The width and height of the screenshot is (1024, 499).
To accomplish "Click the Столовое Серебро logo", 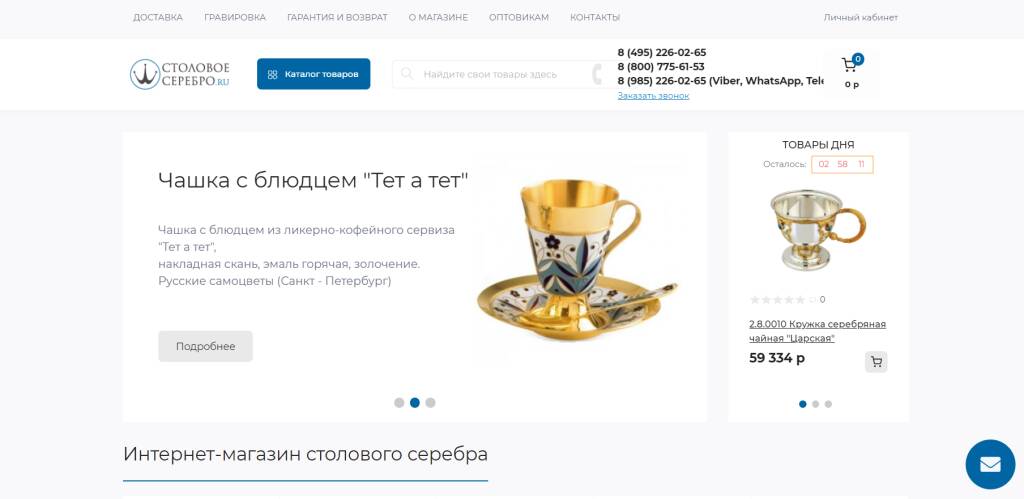I will coord(180,74).
